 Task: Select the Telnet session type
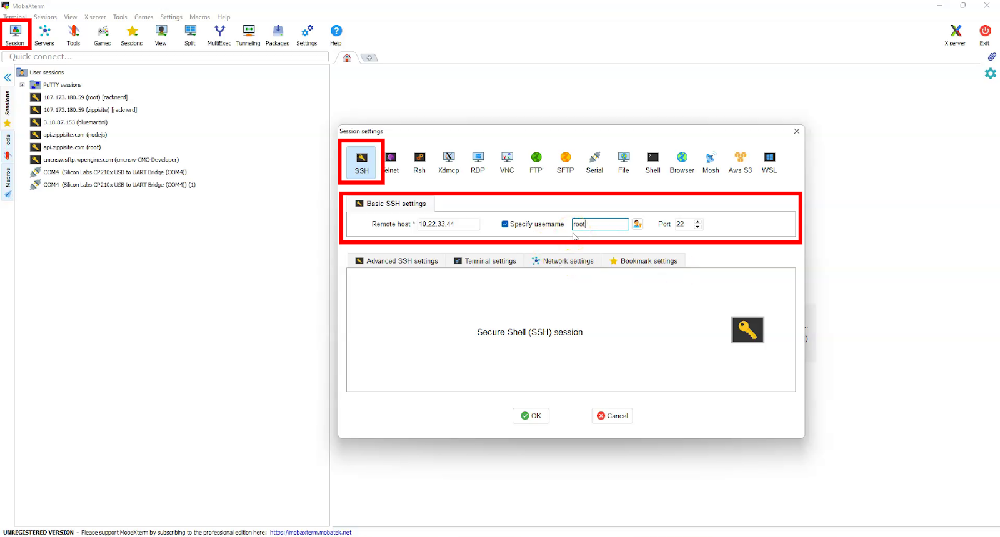tap(390, 163)
